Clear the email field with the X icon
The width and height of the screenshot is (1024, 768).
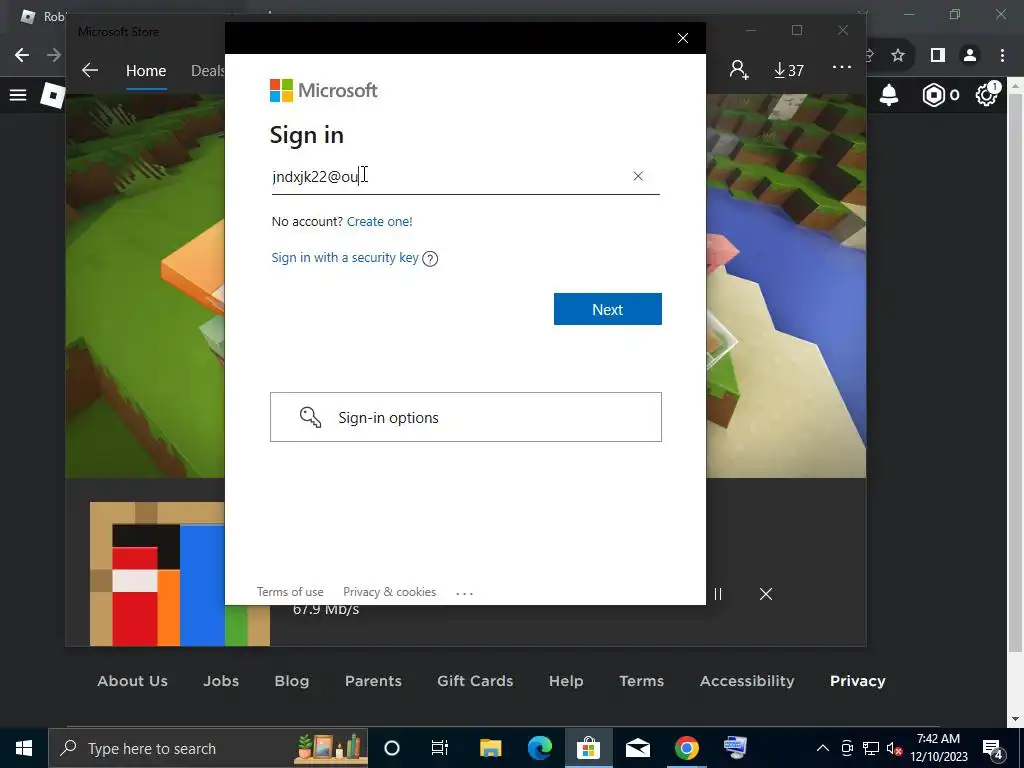(x=638, y=176)
